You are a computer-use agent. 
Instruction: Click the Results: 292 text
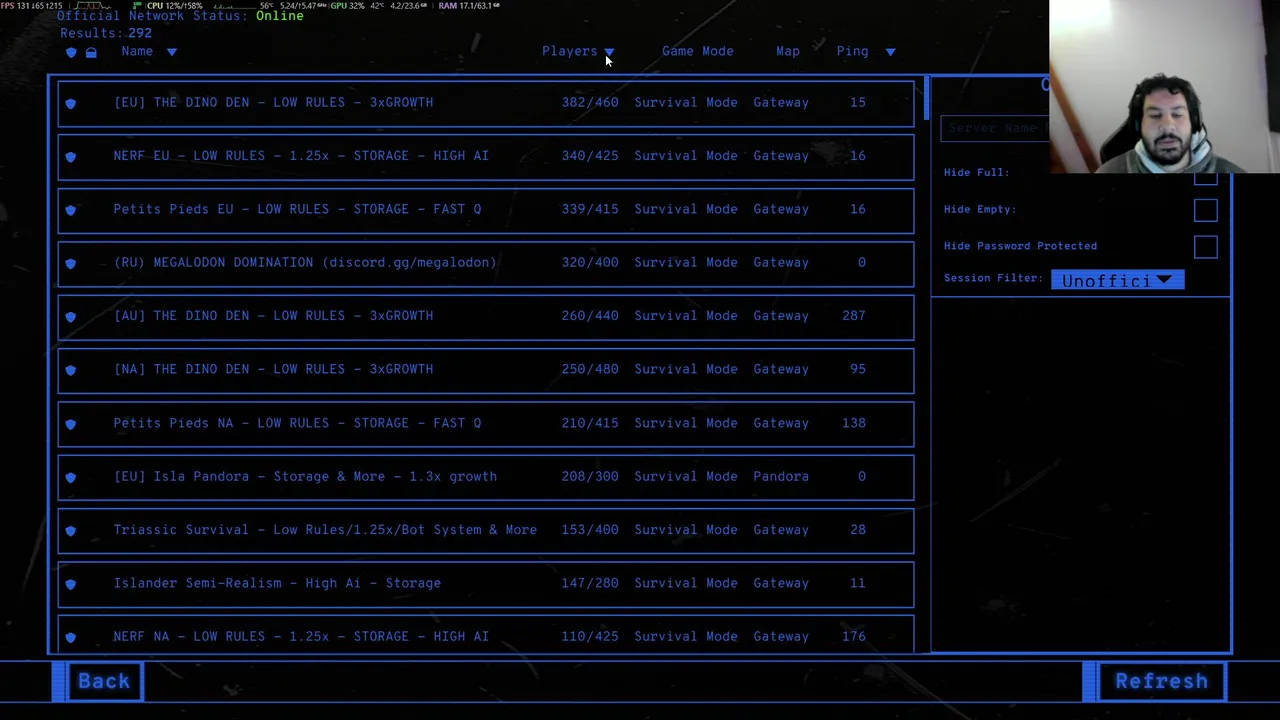(x=106, y=33)
